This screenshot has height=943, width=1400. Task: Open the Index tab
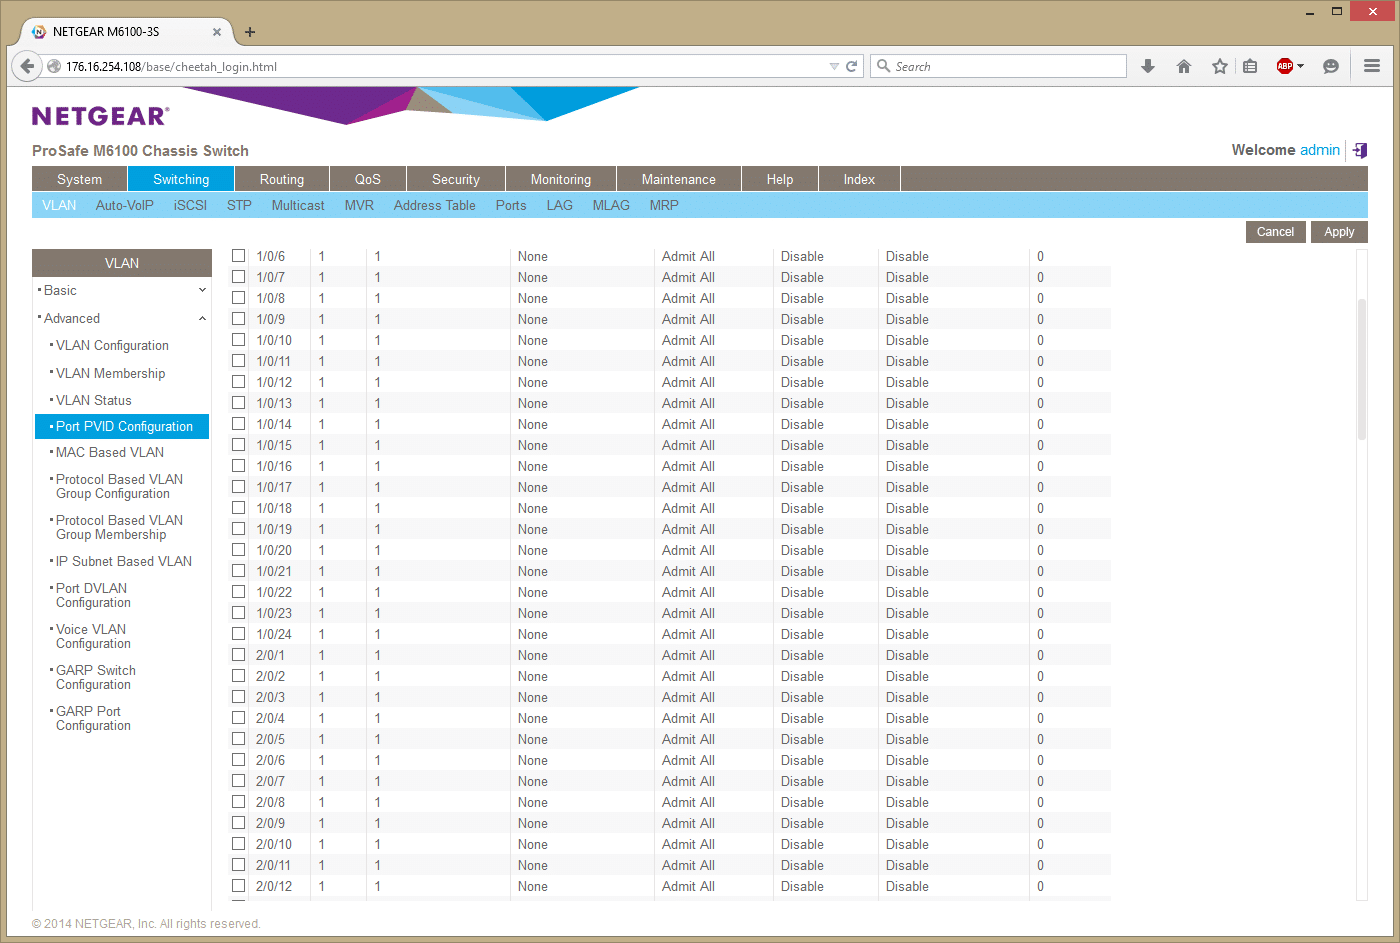pyautogui.click(x=859, y=179)
